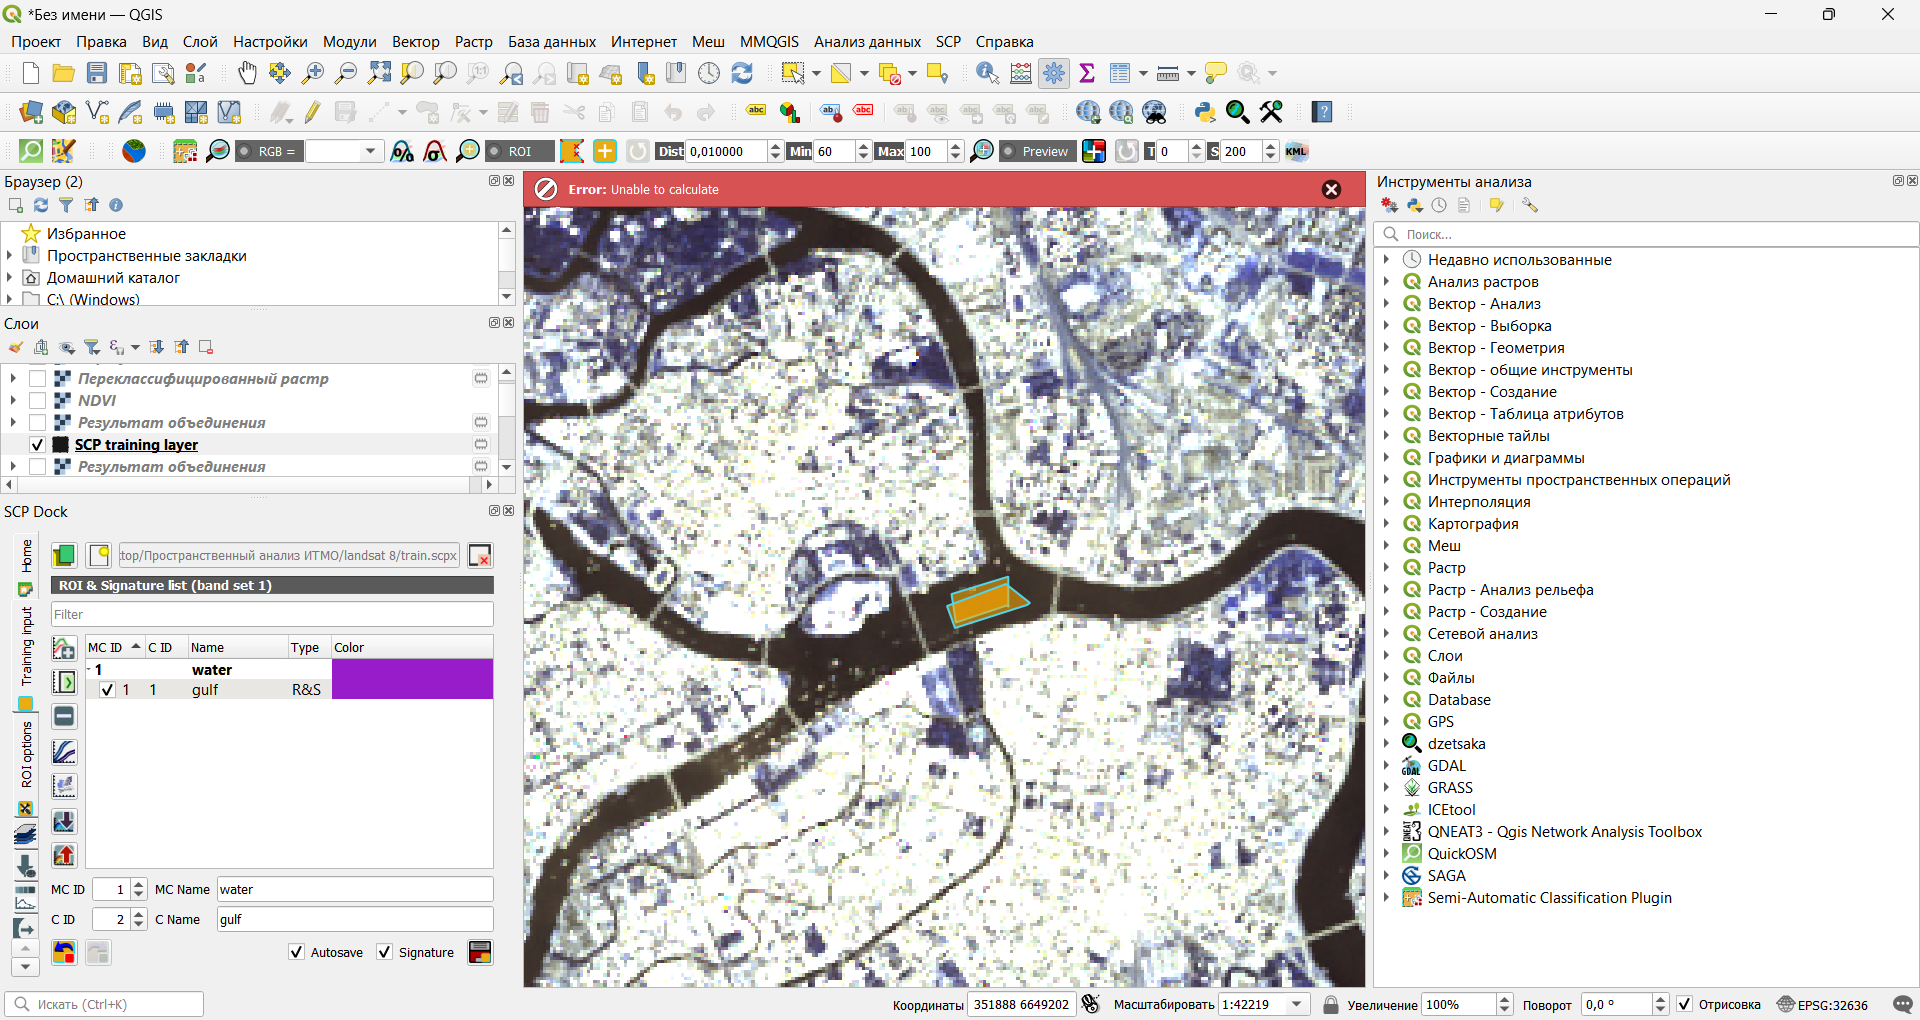Screen dimensions: 1920x1020
Task: Select the Pan Map hand tool
Action: pyautogui.click(x=247, y=73)
